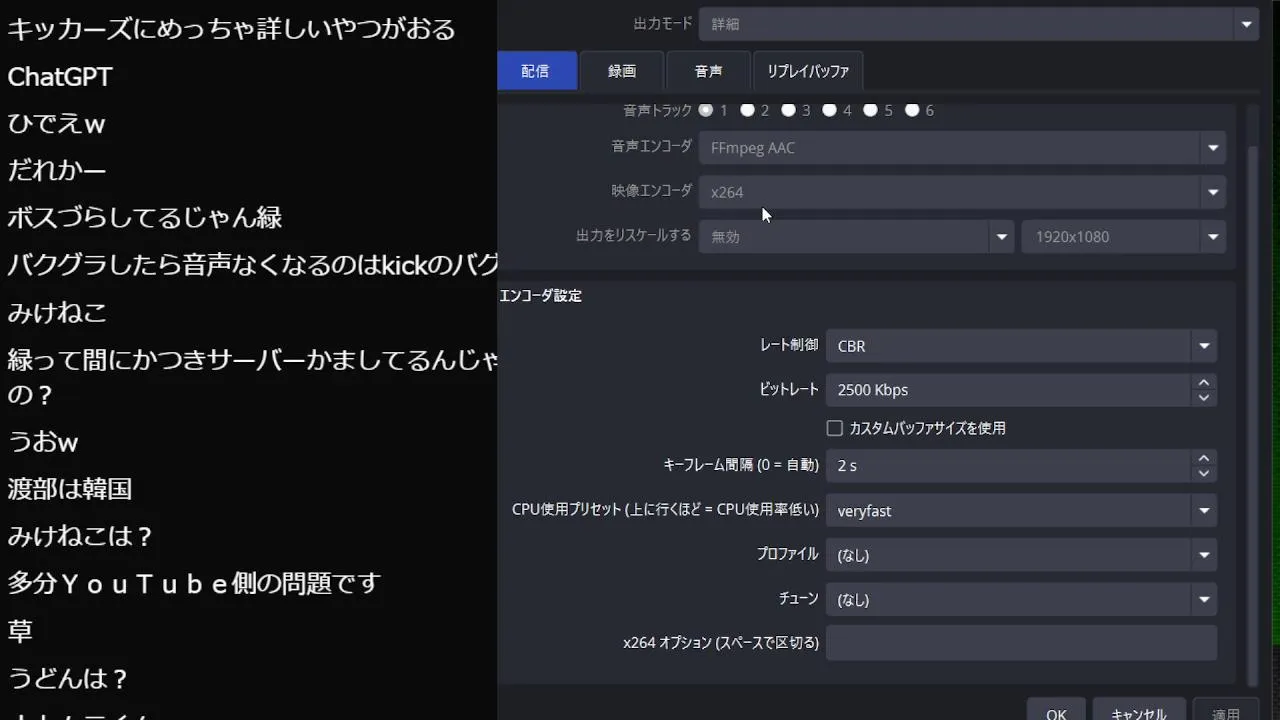The height and width of the screenshot is (720, 1280).
Task: Select audio track 4 radio button
Action: click(x=829, y=110)
